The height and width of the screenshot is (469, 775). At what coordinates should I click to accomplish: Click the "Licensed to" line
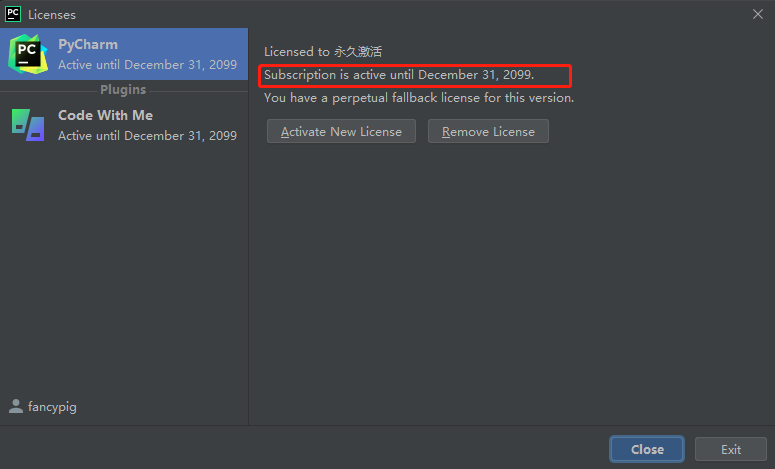(323, 51)
